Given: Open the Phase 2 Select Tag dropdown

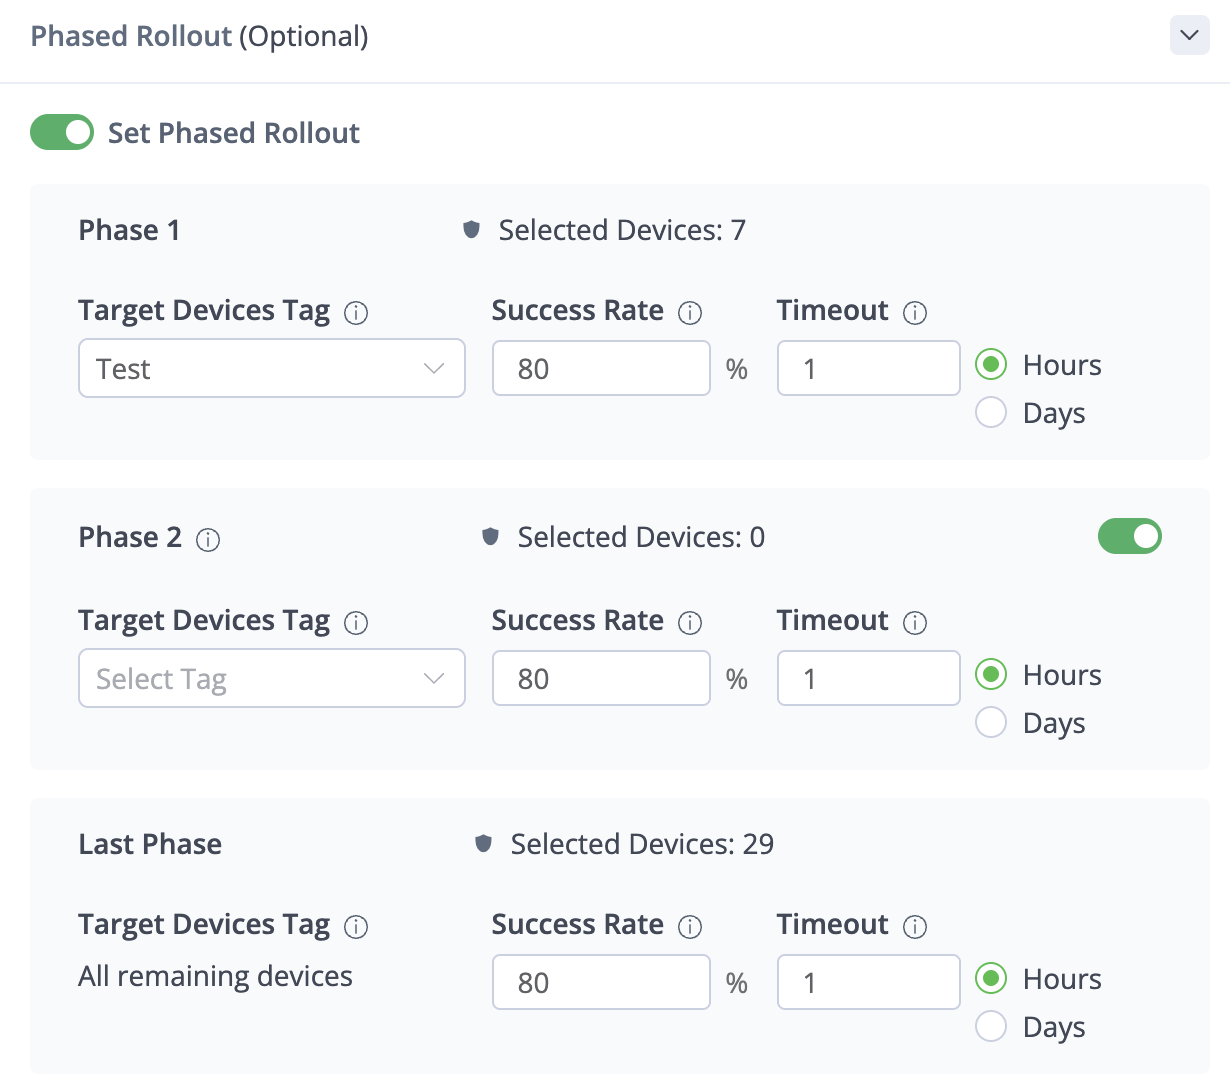Looking at the screenshot, I should (272, 678).
